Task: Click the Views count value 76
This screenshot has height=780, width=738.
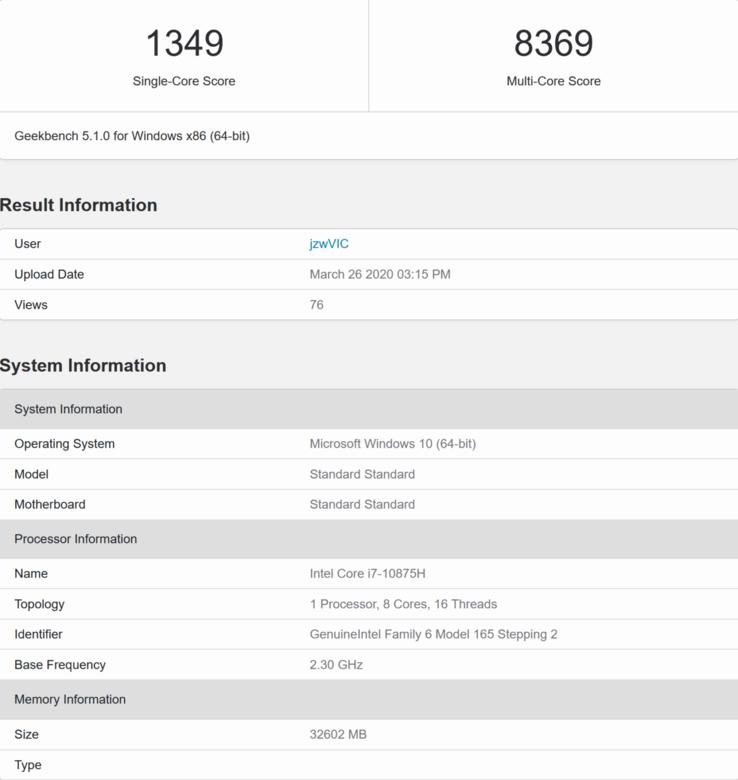Action: tap(316, 305)
